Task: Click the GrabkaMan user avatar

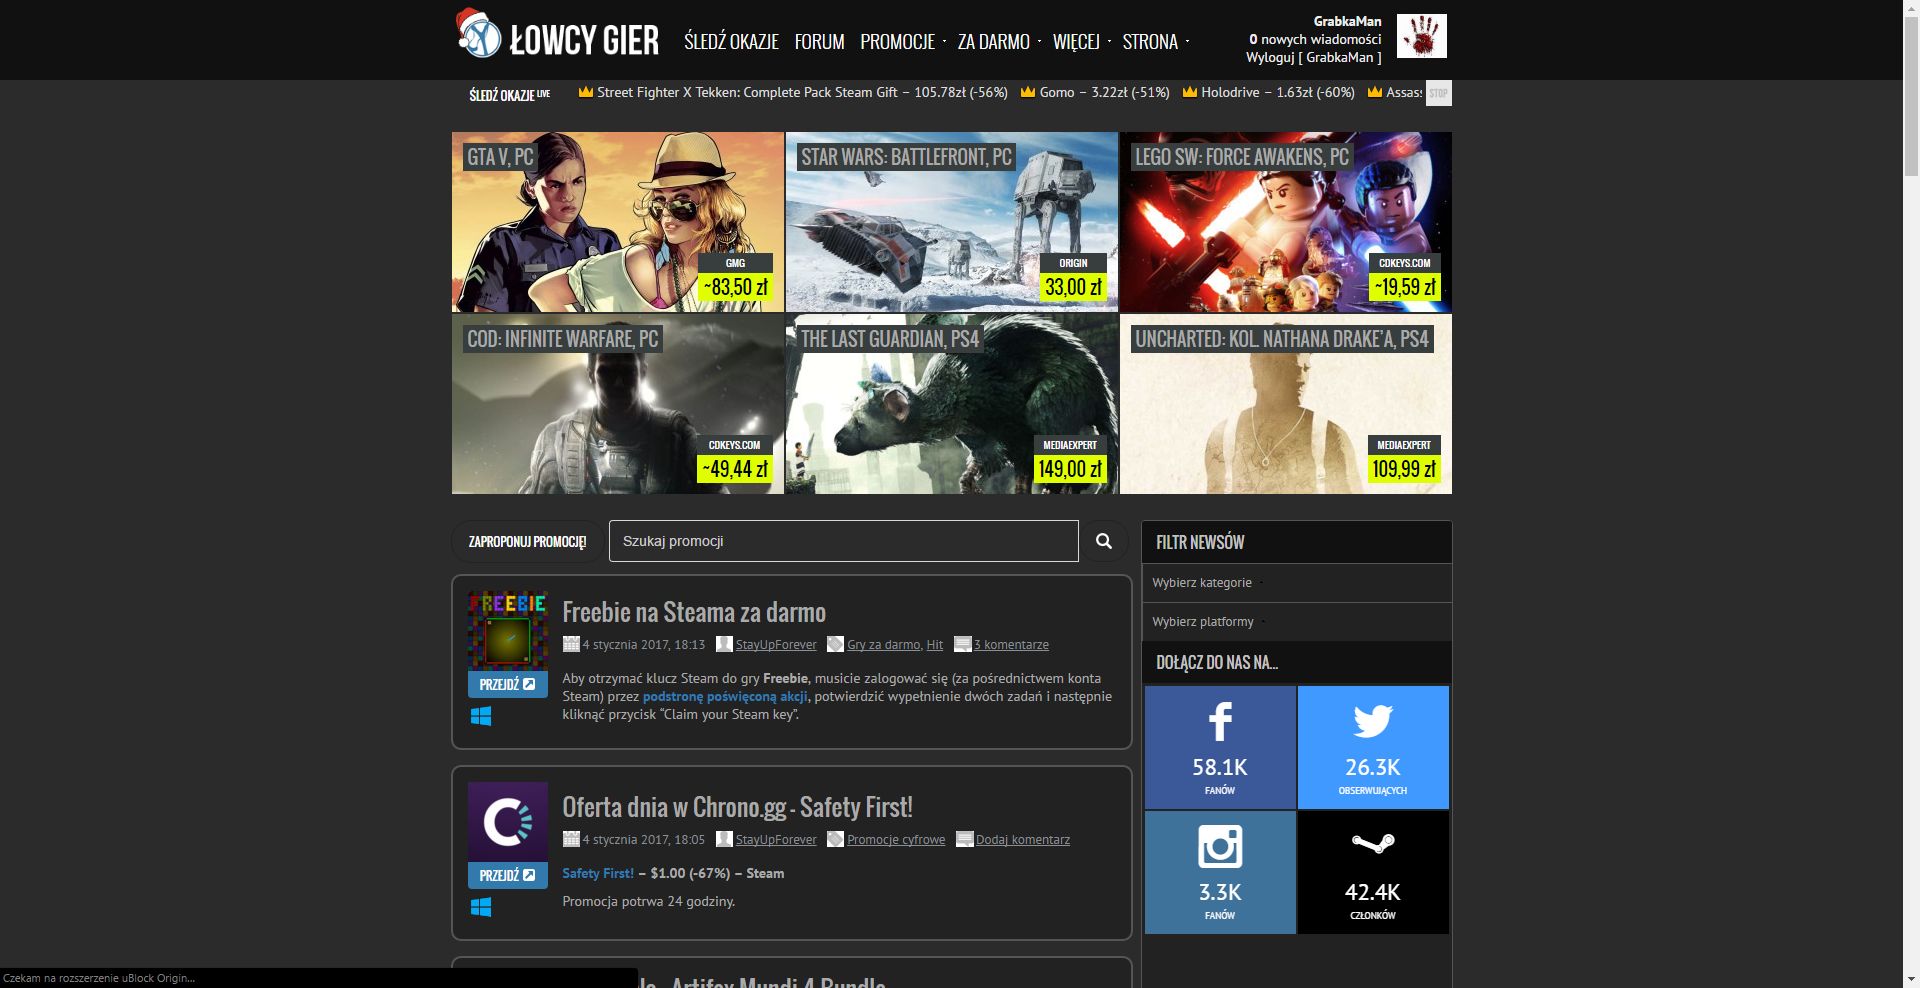Action: (1421, 37)
